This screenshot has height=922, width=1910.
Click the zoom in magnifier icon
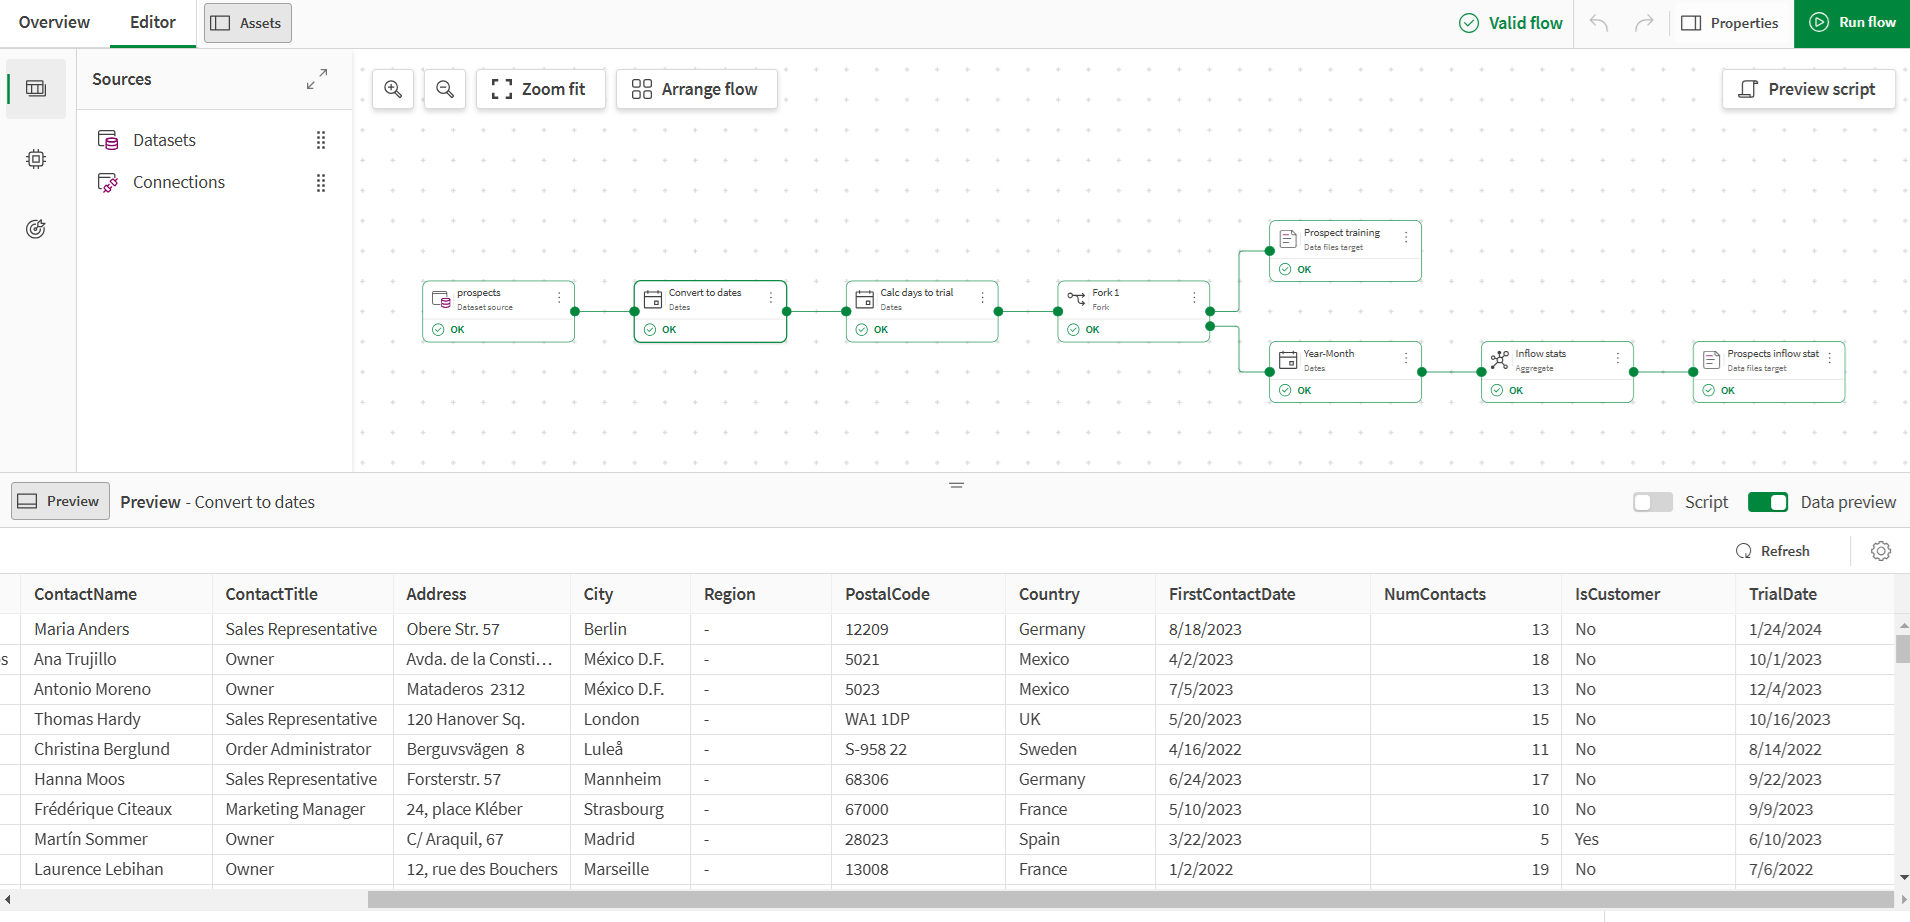click(x=392, y=89)
